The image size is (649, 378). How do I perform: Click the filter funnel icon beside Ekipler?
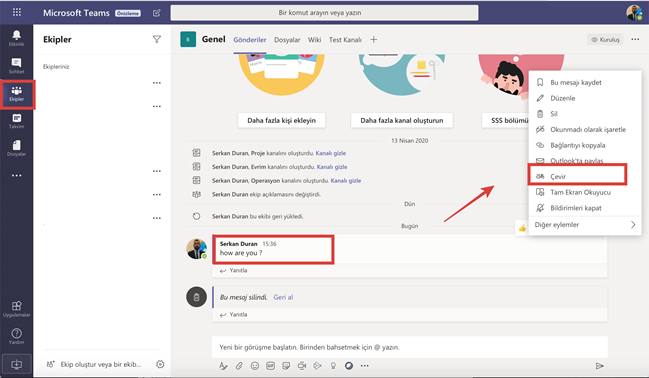point(156,39)
